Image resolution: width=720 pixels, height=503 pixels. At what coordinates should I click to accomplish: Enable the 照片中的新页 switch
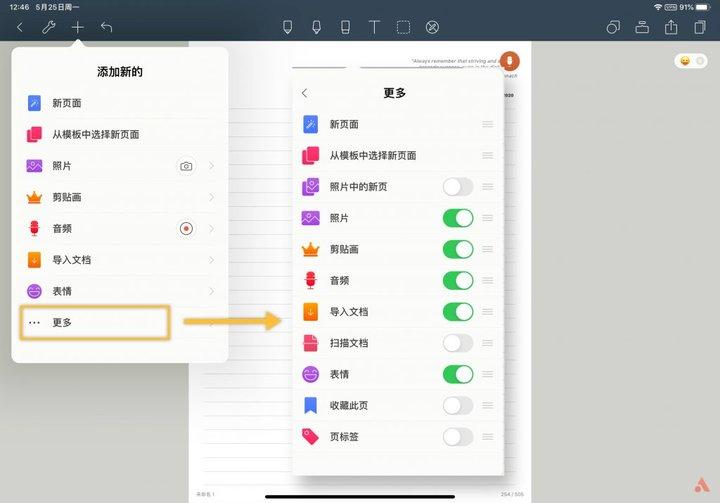click(458, 187)
